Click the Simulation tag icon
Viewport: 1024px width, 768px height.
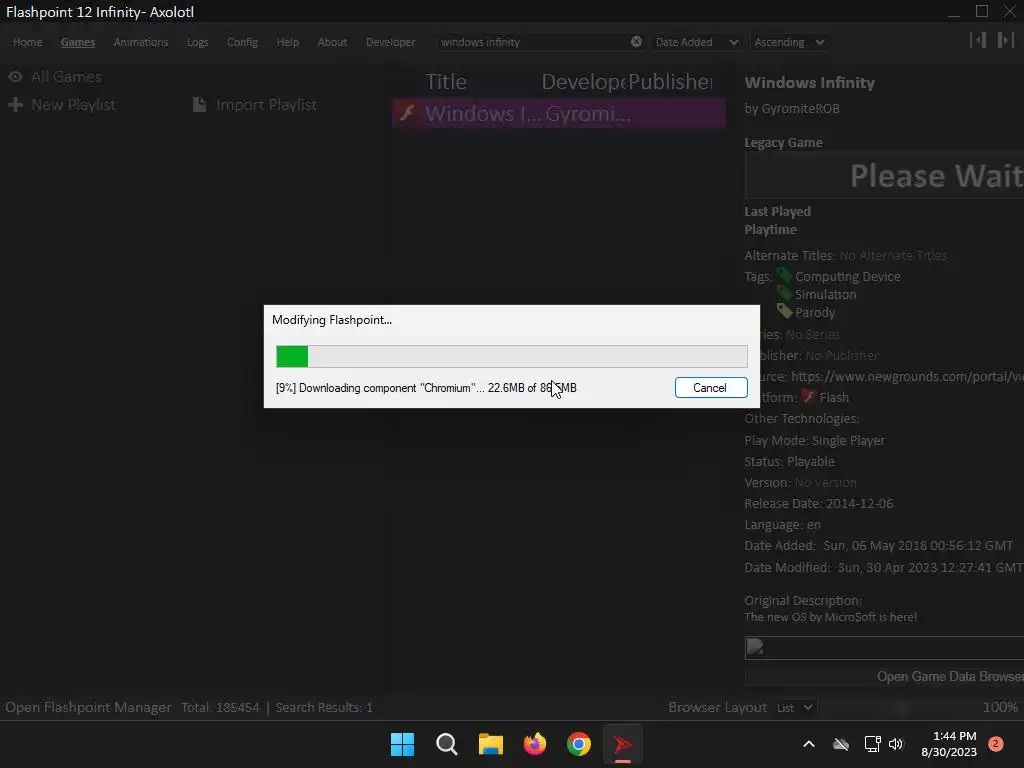784,293
